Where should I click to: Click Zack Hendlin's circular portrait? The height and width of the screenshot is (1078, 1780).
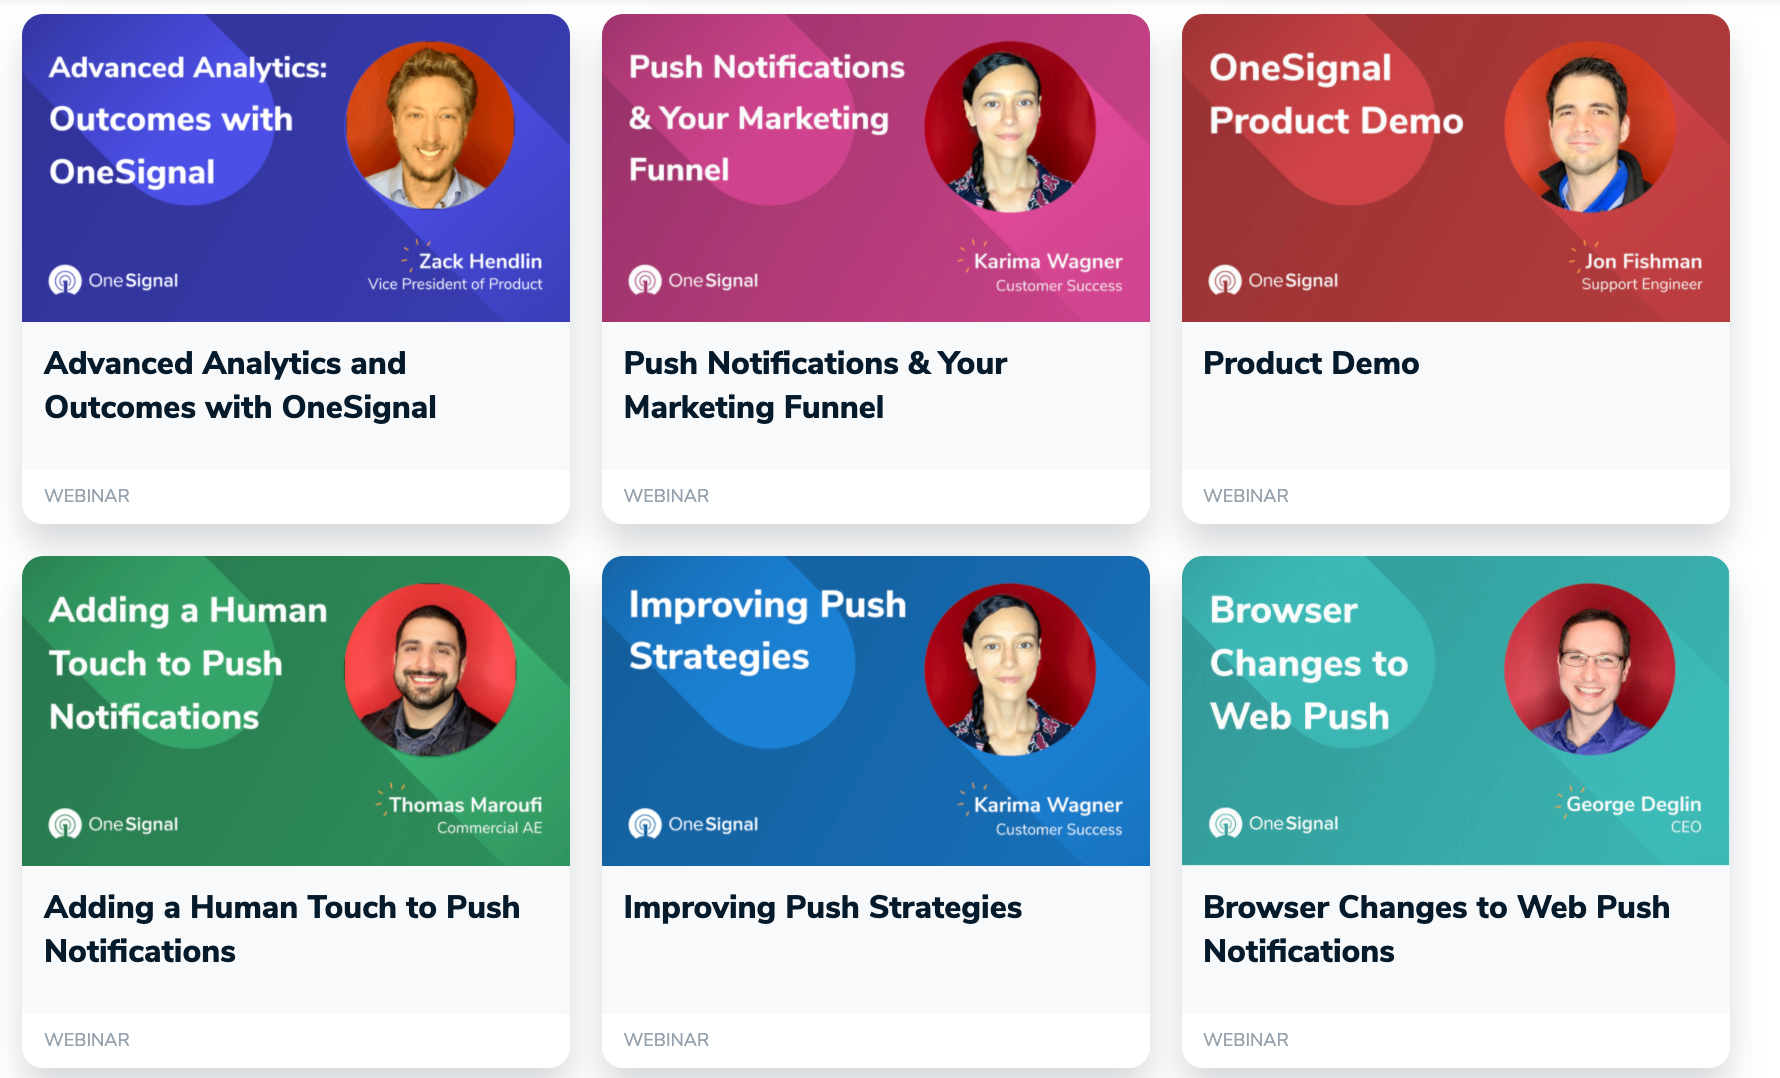coord(430,126)
